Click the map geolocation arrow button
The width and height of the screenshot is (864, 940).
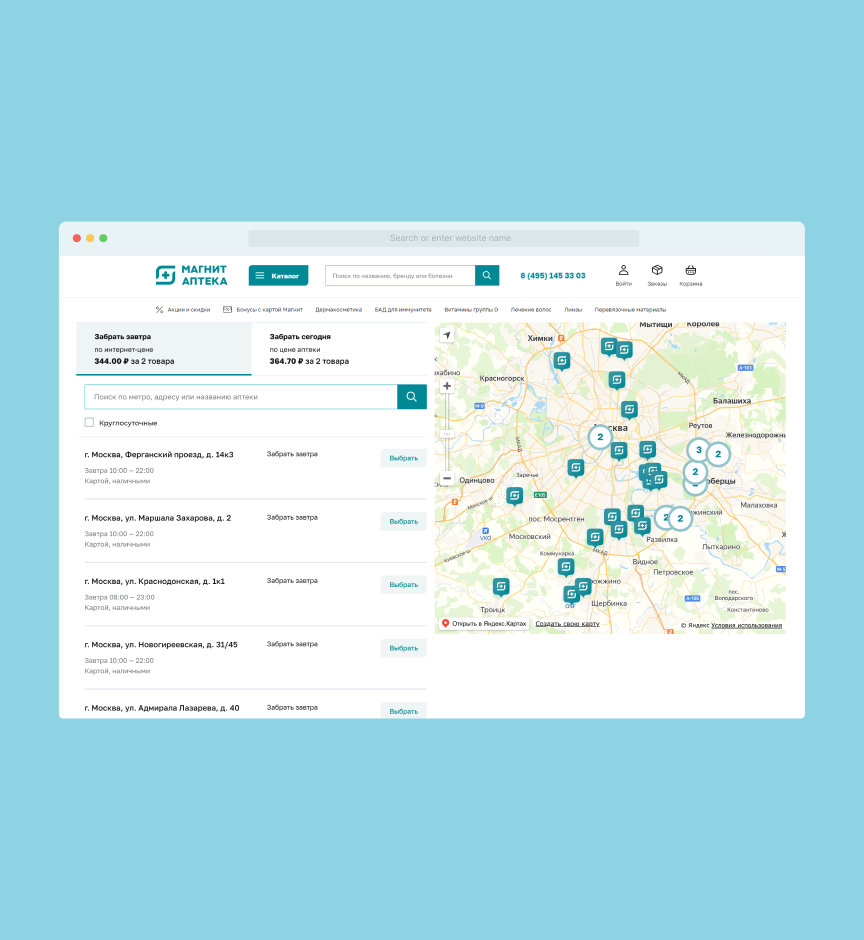point(447,335)
